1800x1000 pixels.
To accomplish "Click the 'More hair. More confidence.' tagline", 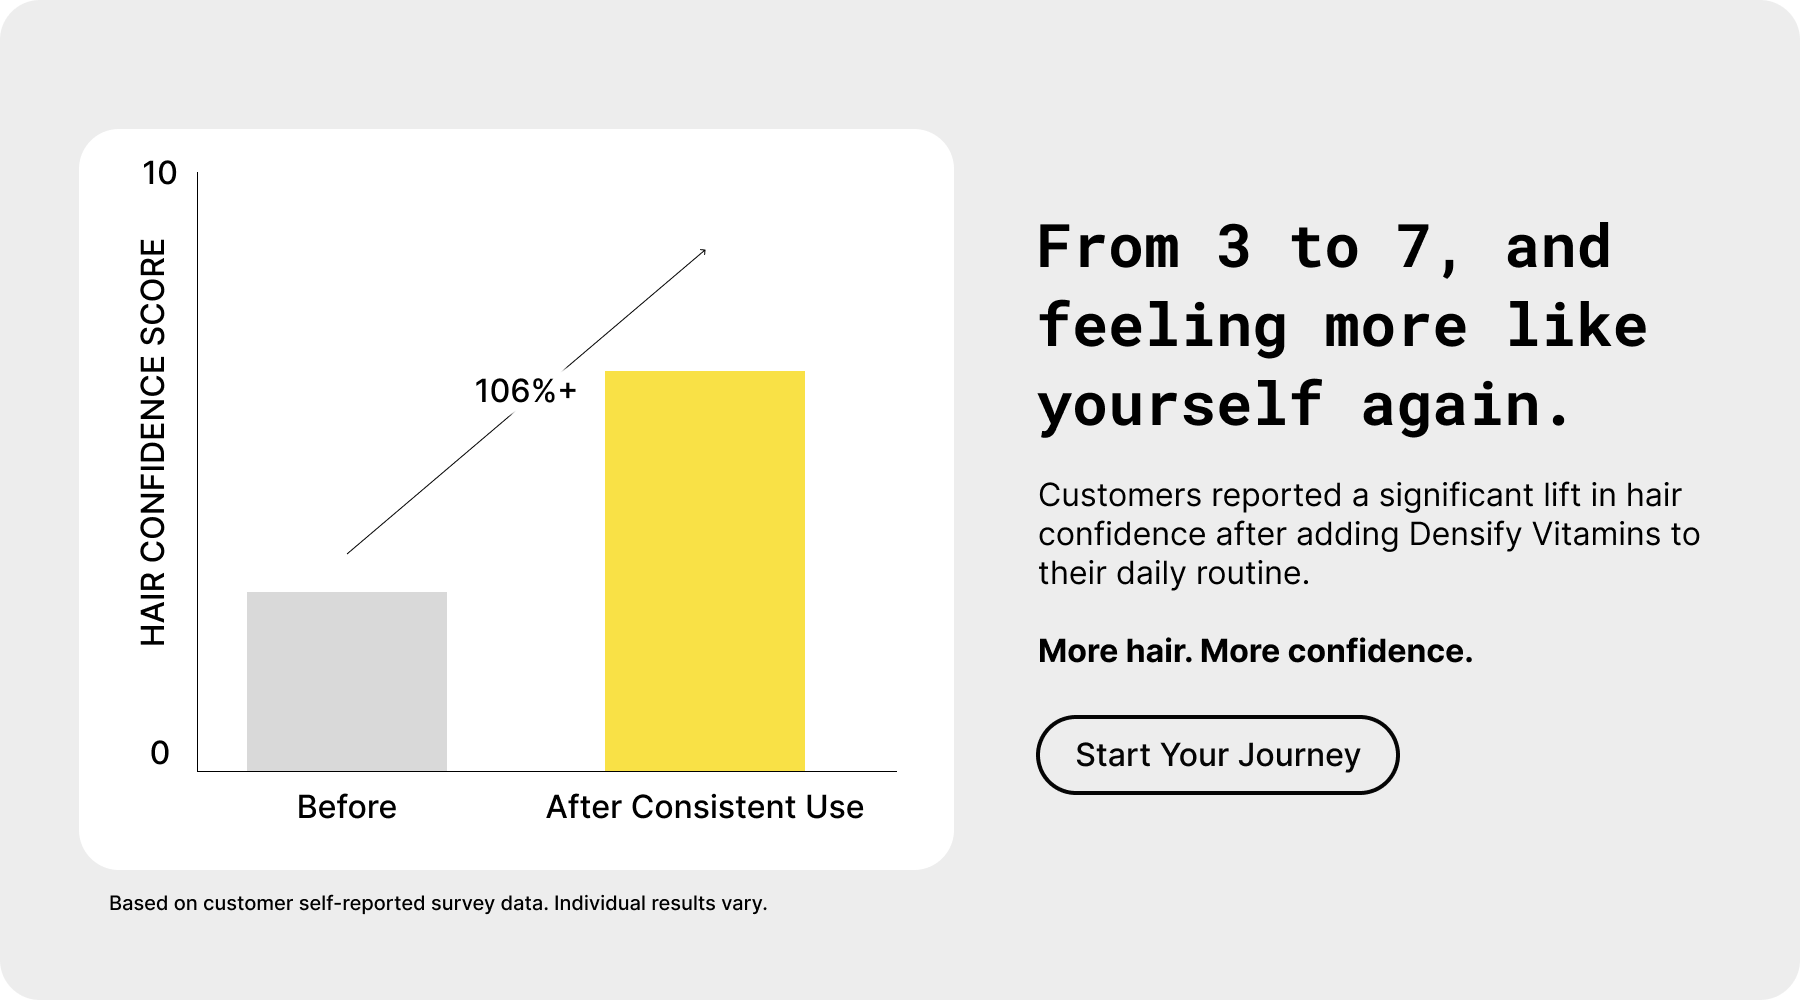I will pyautogui.click(x=1255, y=651).
